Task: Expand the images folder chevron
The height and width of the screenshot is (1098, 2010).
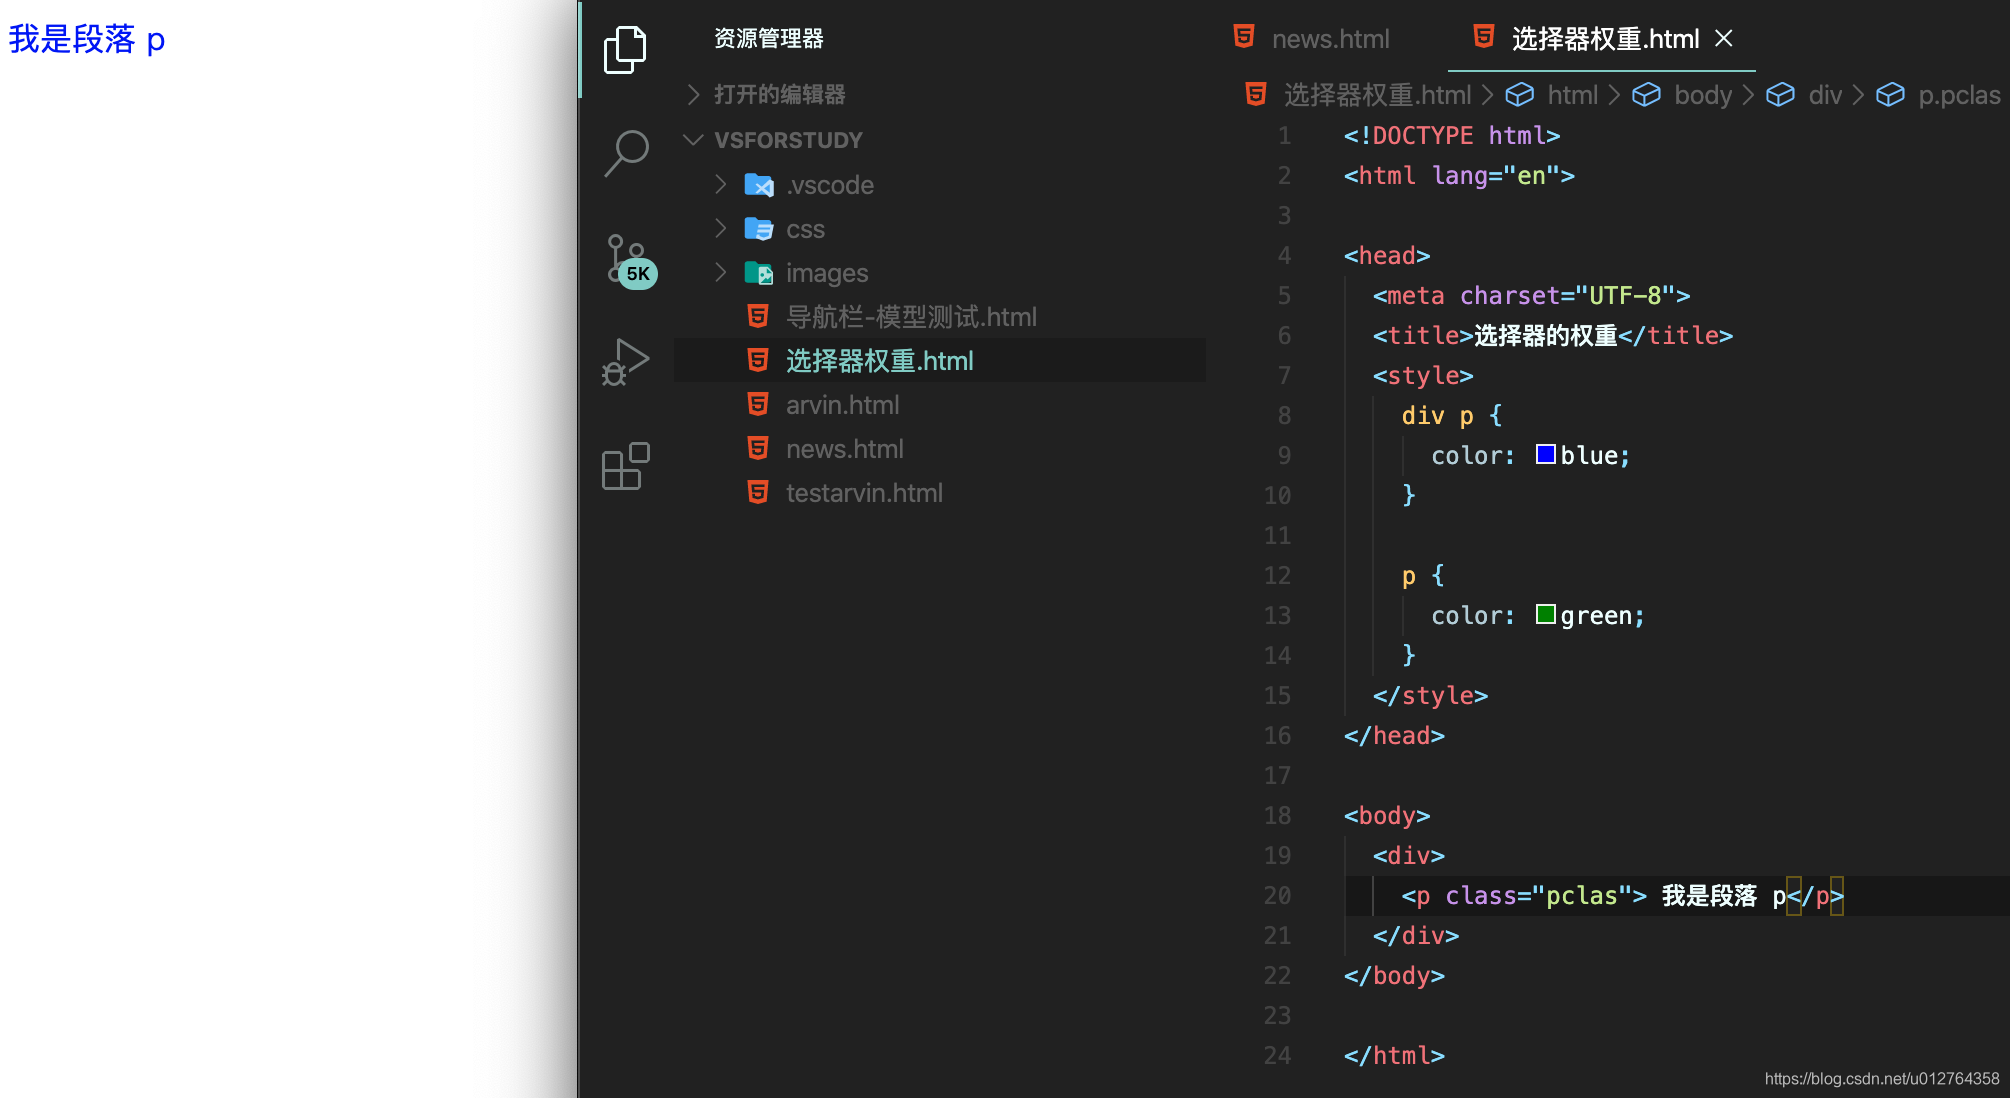Action: click(720, 272)
